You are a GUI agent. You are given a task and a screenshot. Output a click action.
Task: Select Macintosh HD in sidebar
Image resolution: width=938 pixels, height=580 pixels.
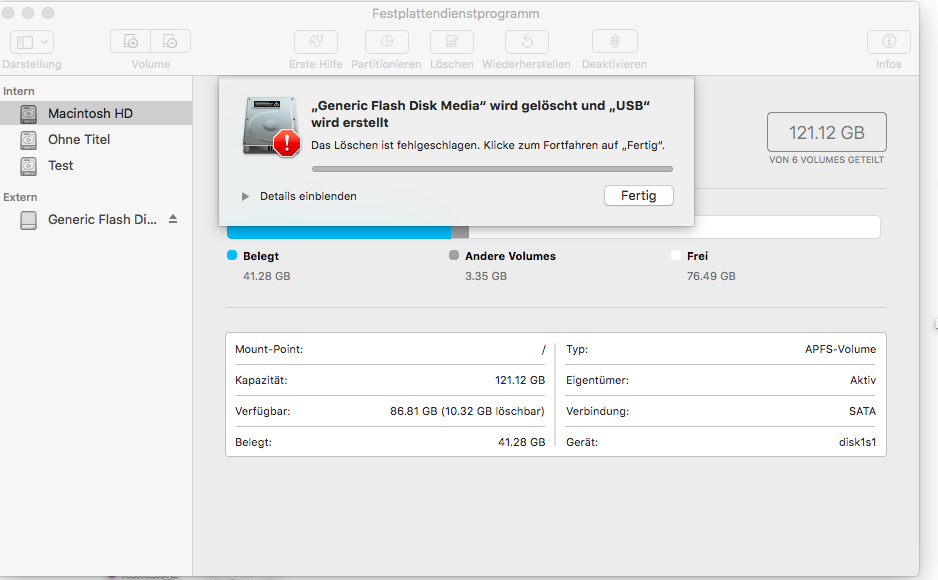pos(96,113)
